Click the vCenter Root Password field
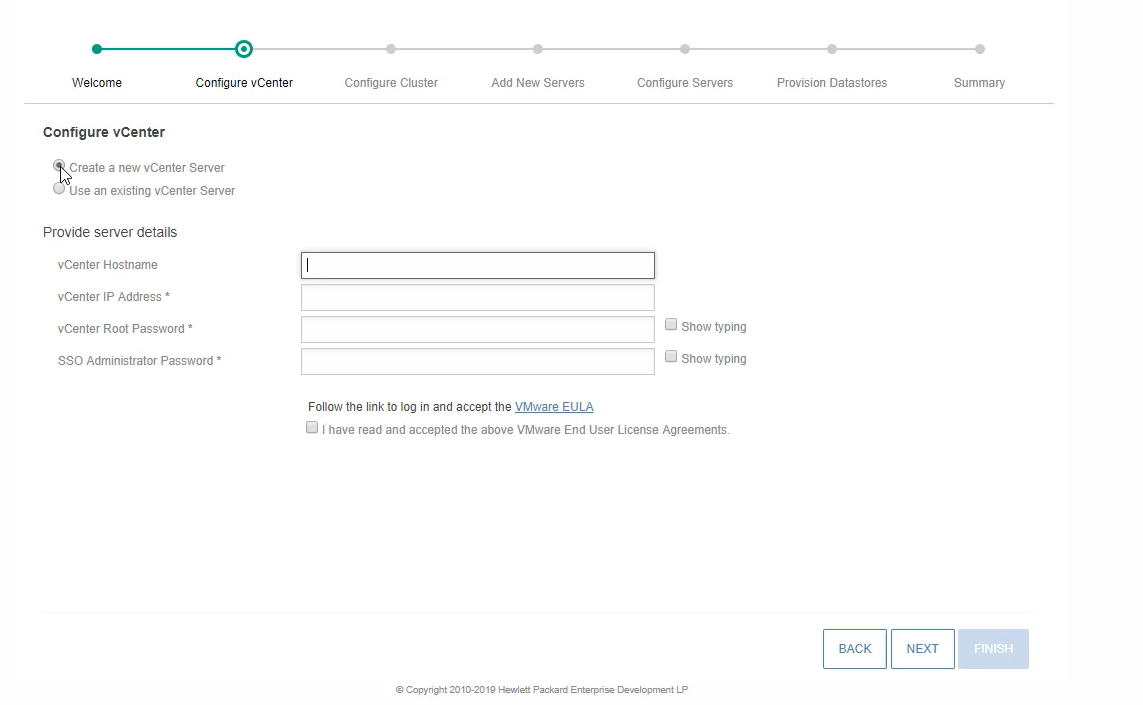Screen dimensions: 1143x705 coord(477,330)
